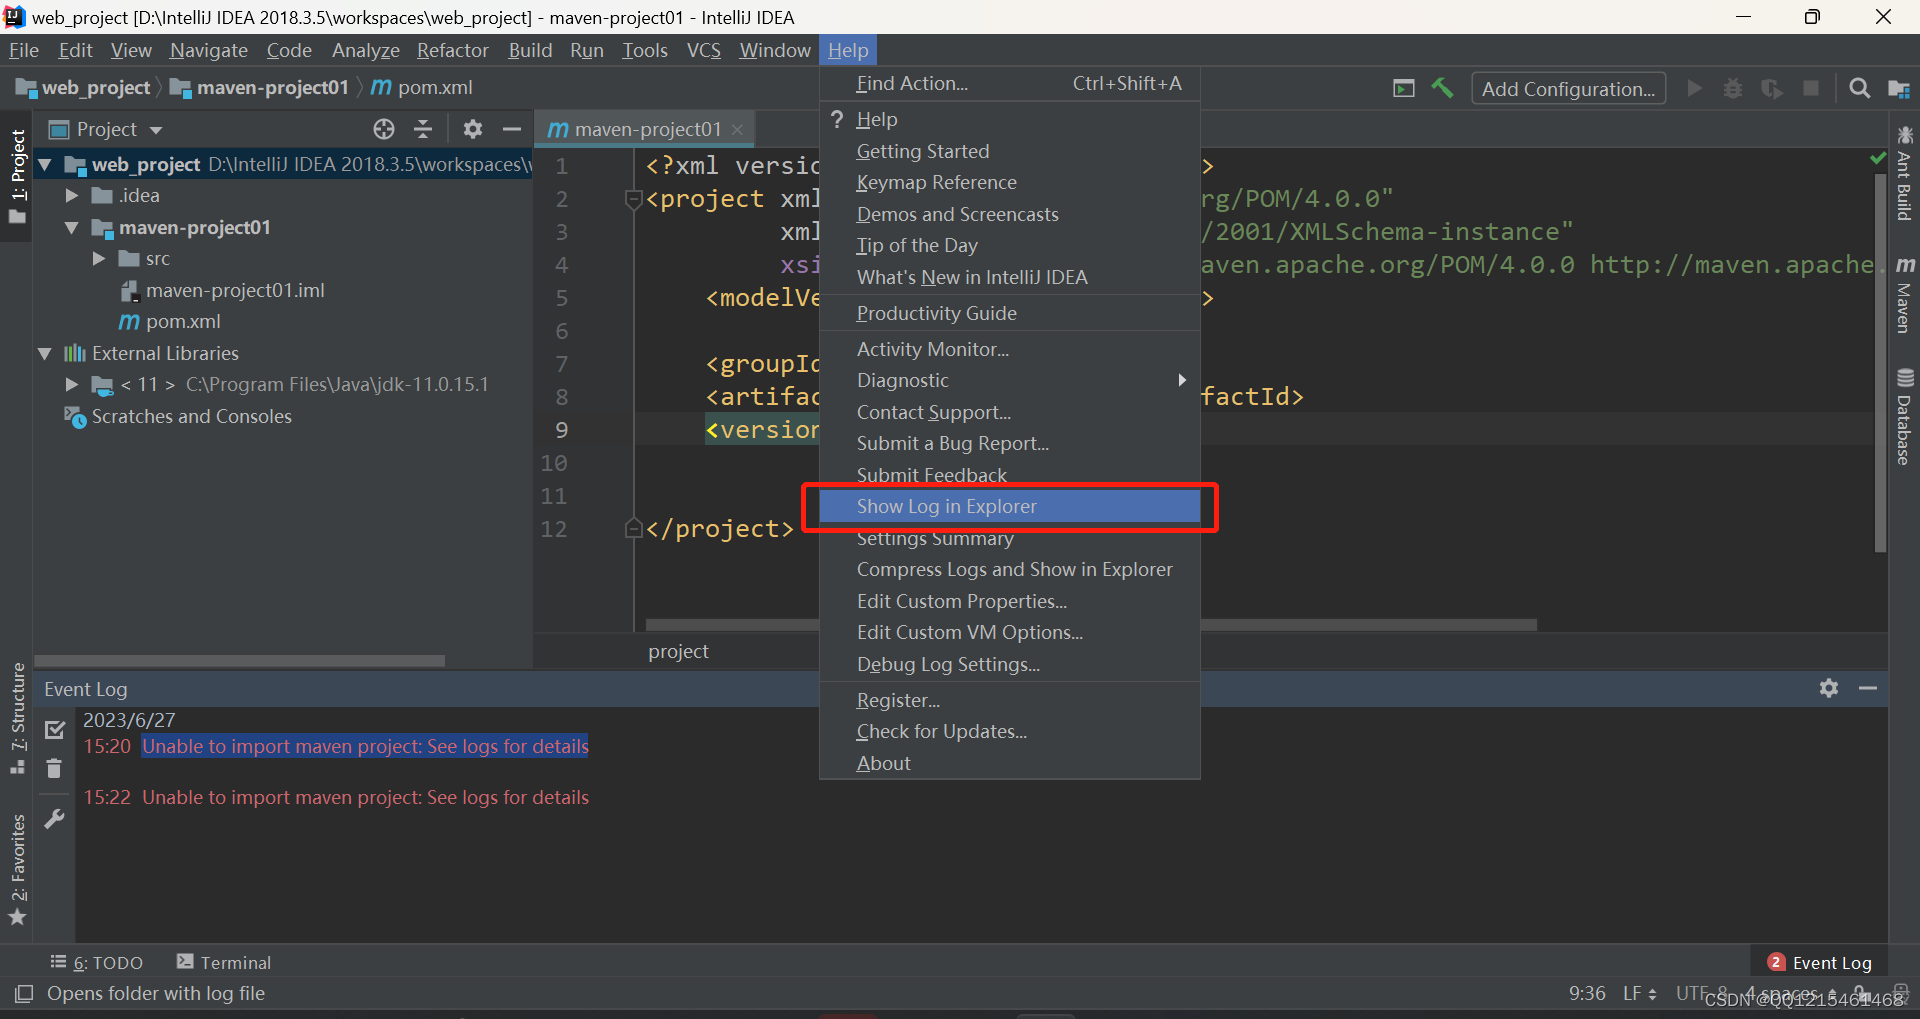Open the LF line separator selector
Image resolution: width=1920 pixels, height=1019 pixels.
pyautogui.click(x=1640, y=993)
